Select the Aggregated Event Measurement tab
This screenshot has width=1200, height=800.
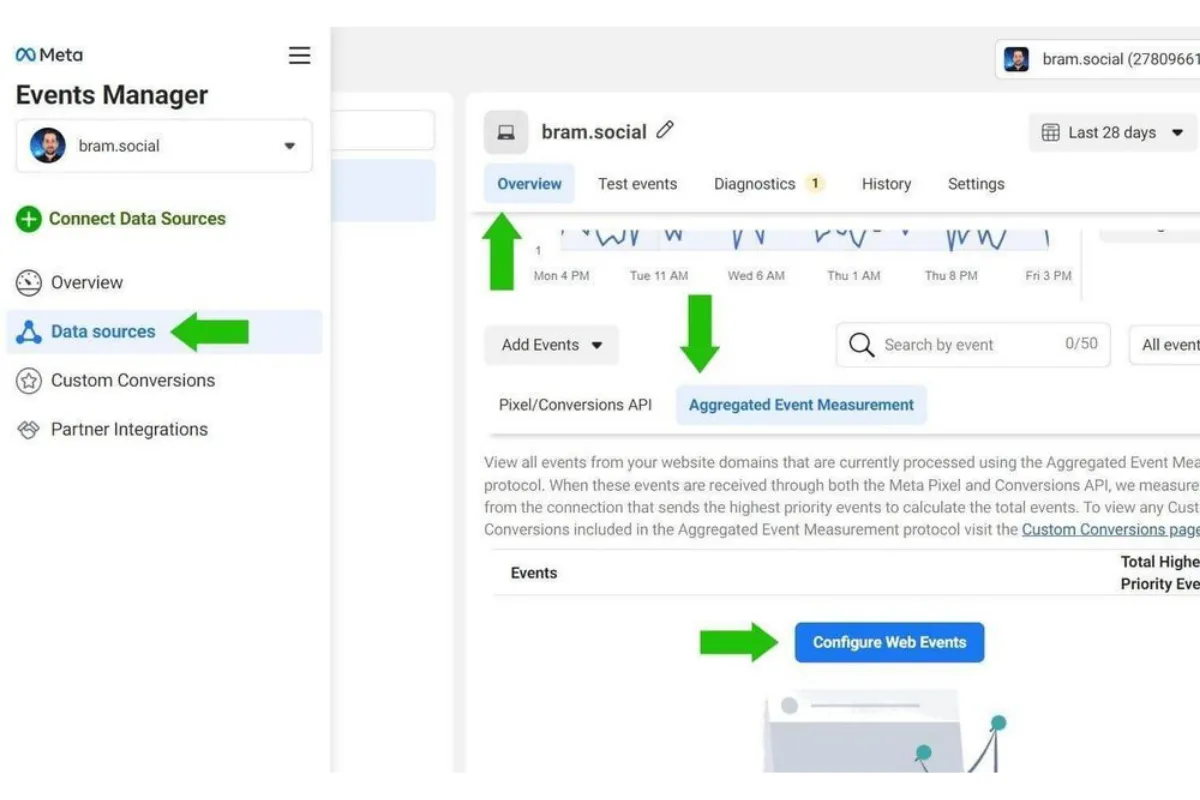801,405
